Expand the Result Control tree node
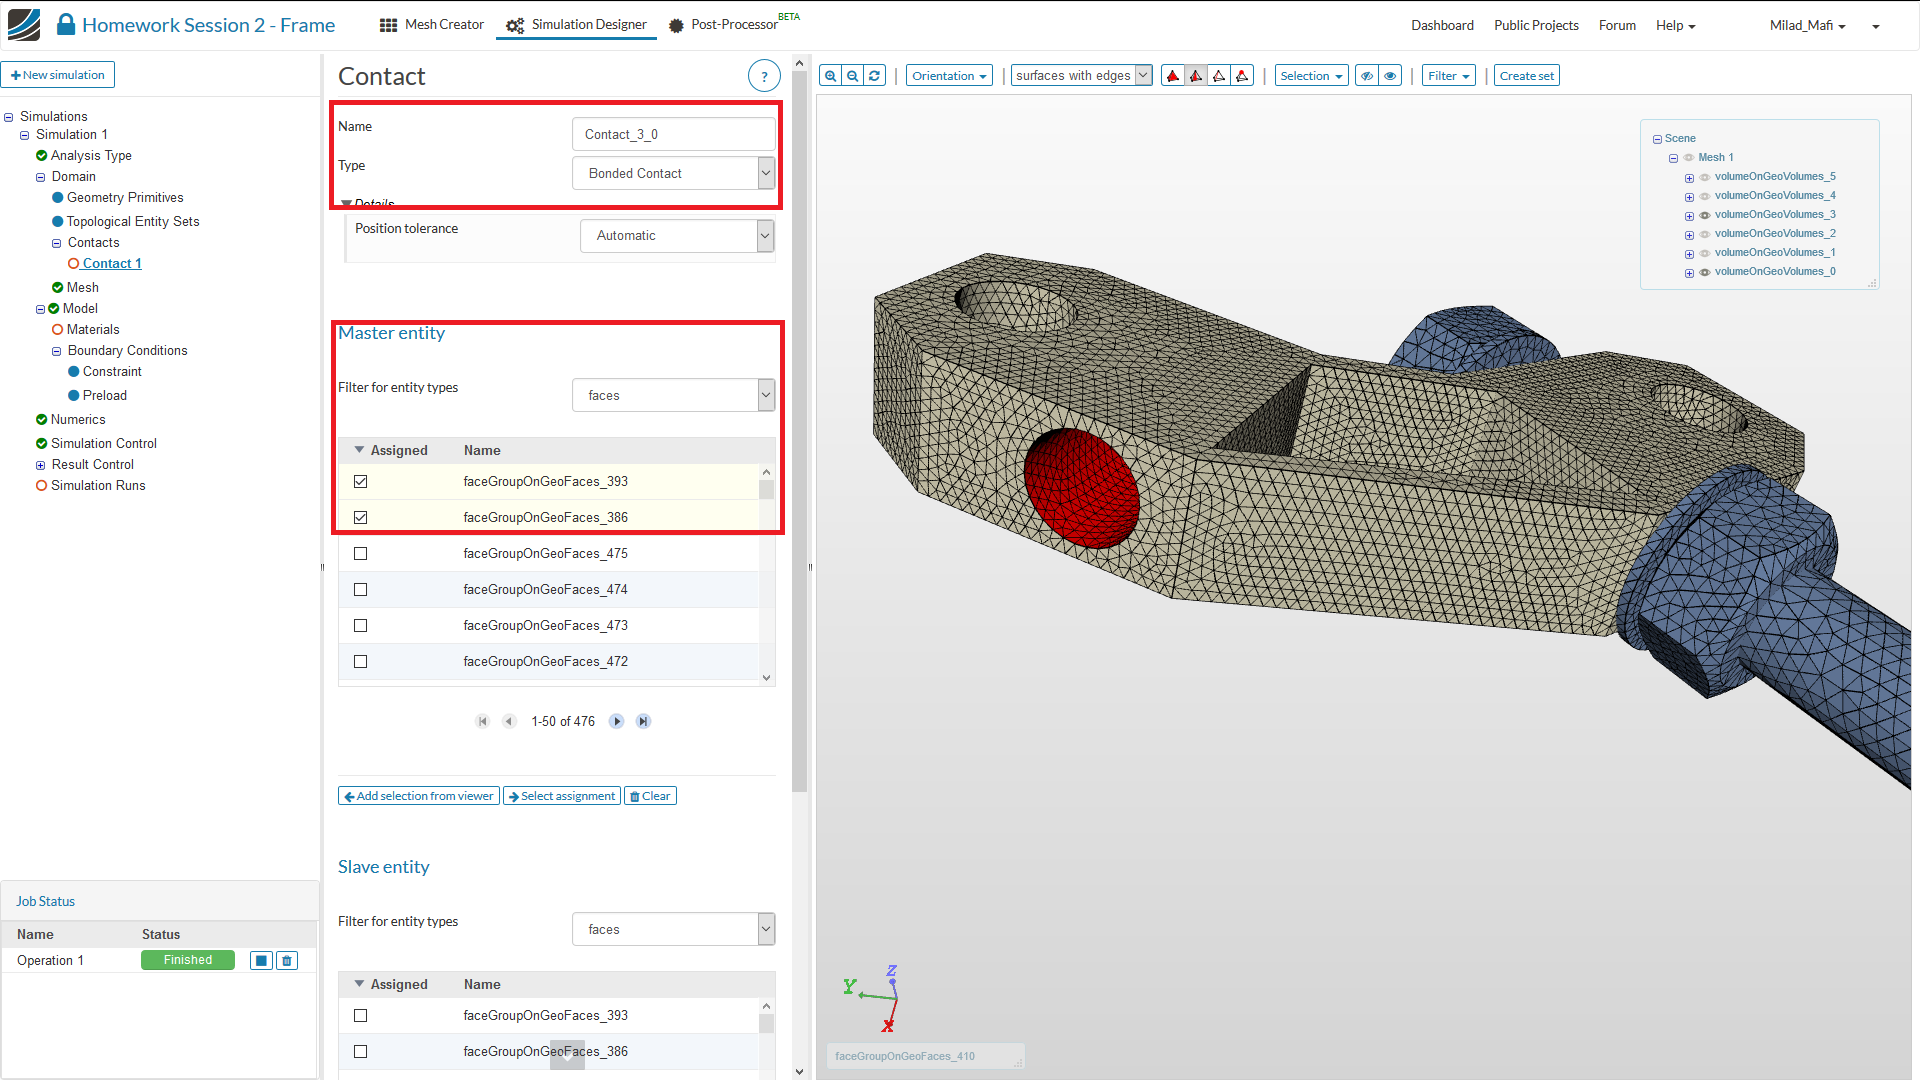1920x1080 pixels. (x=41, y=465)
